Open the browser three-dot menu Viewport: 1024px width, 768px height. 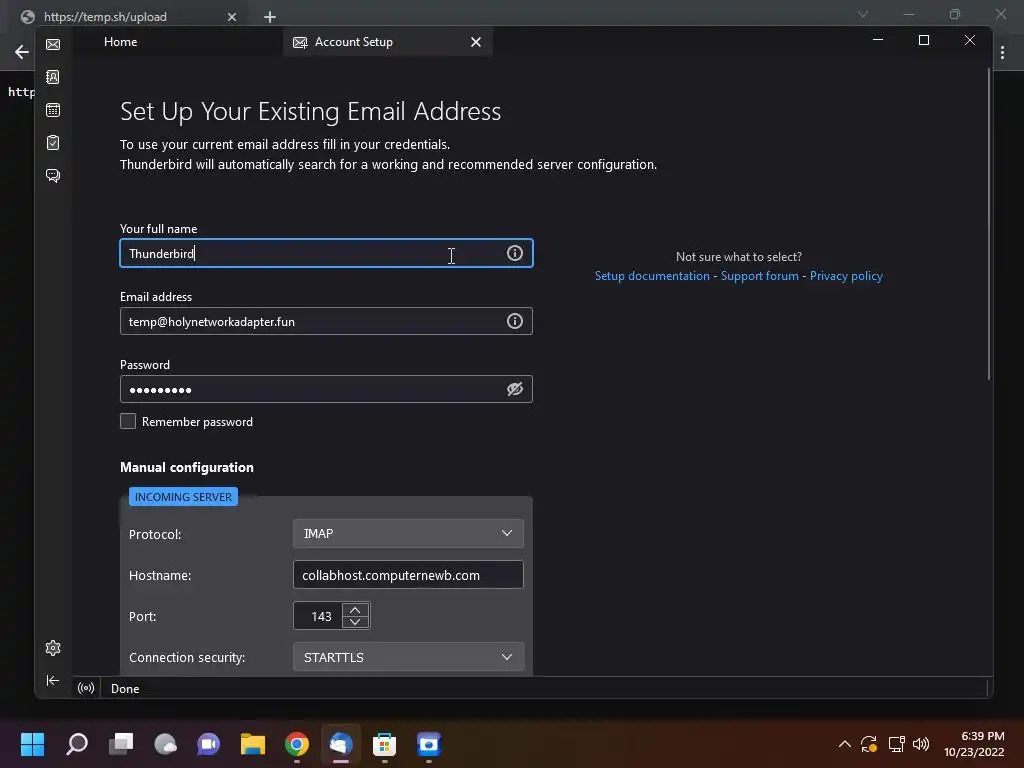point(1002,52)
